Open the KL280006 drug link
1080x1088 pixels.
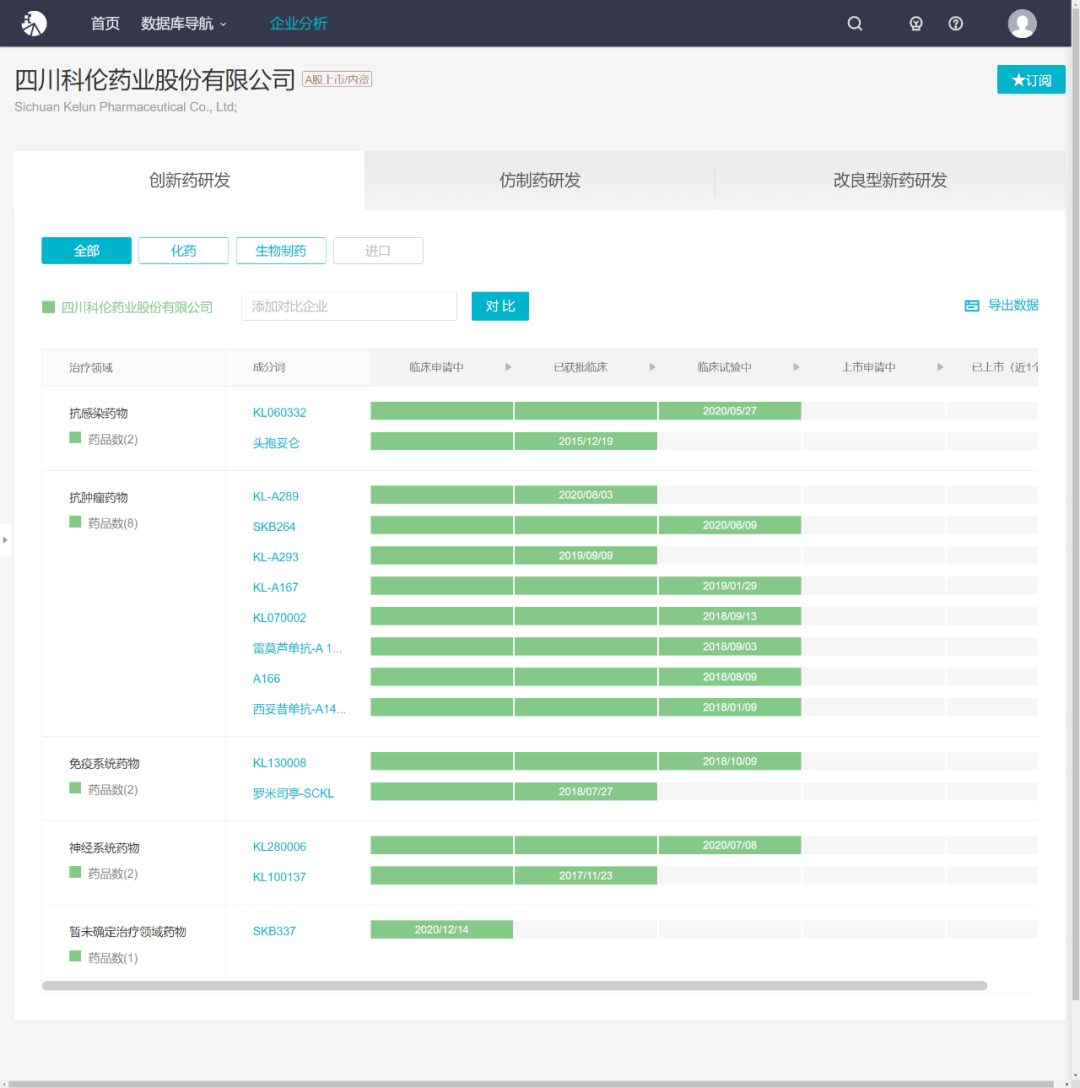point(279,847)
